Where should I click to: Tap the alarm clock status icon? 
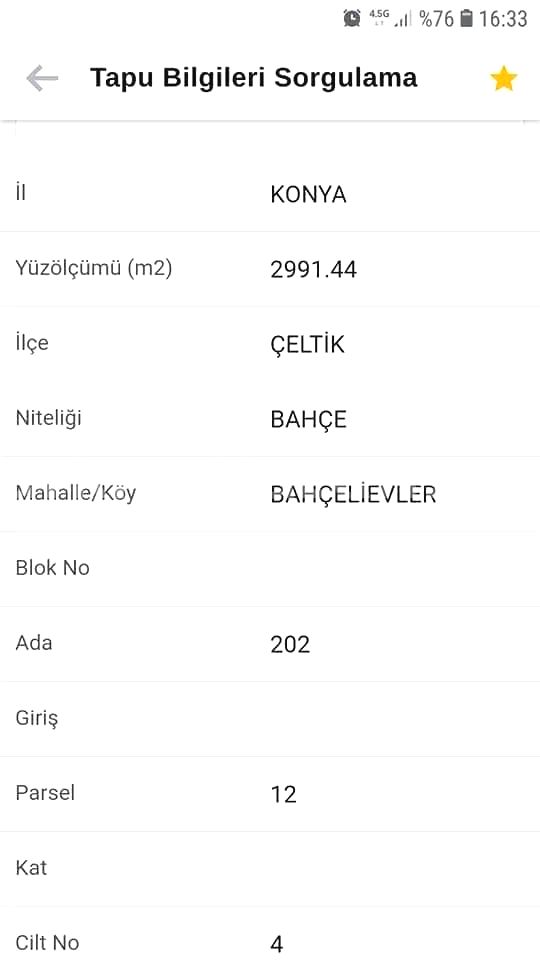[352, 18]
